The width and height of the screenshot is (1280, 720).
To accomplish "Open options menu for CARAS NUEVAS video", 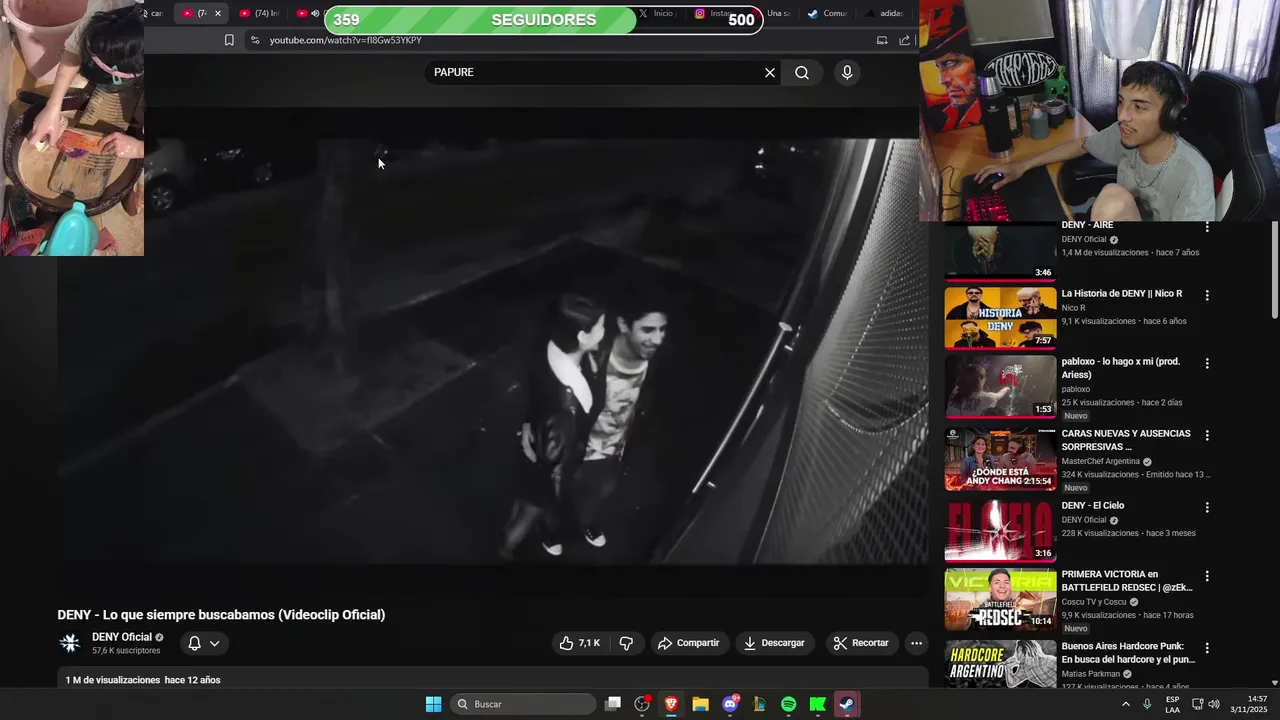I will click(x=1207, y=436).
